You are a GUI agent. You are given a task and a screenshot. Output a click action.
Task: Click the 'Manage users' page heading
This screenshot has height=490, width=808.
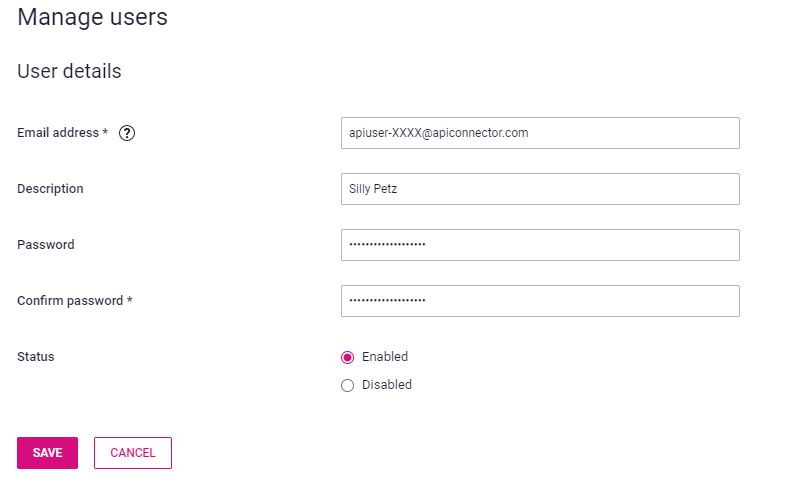(x=92, y=17)
